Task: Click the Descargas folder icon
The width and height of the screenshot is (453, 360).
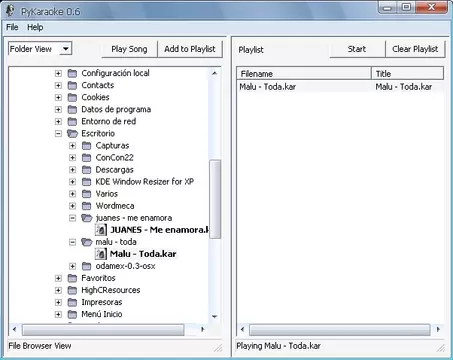Action: [87, 170]
